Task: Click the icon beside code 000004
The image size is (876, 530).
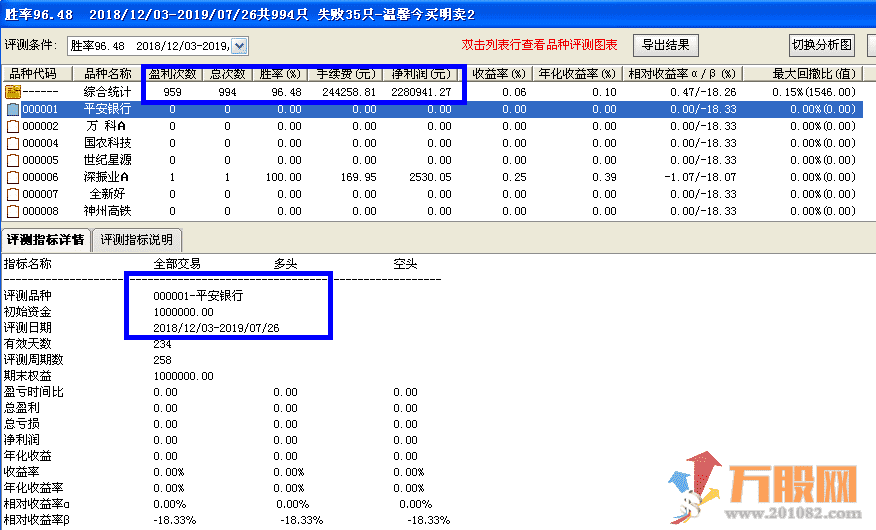Action: point(12,144)
